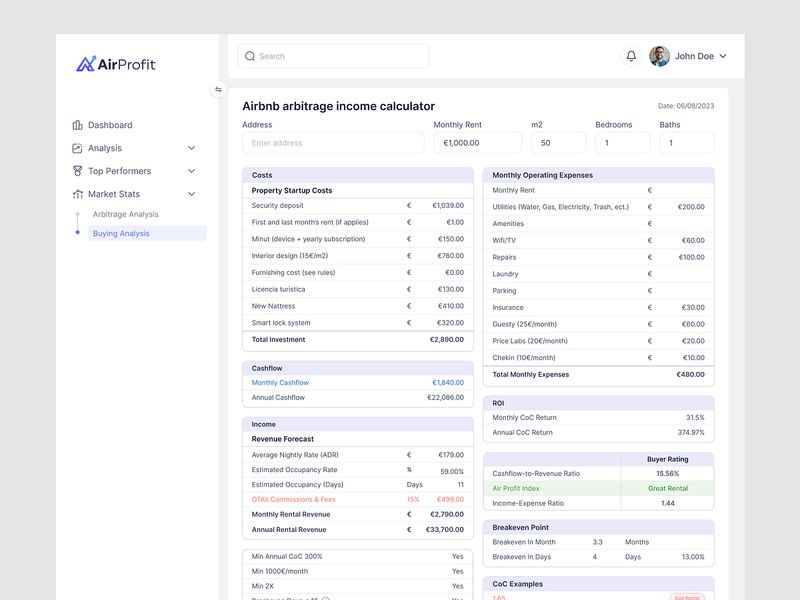
Task: Click Cashflow-to-Revenue Ratio 15.56%
Action: pyautogui.click(x=667, y=473)
